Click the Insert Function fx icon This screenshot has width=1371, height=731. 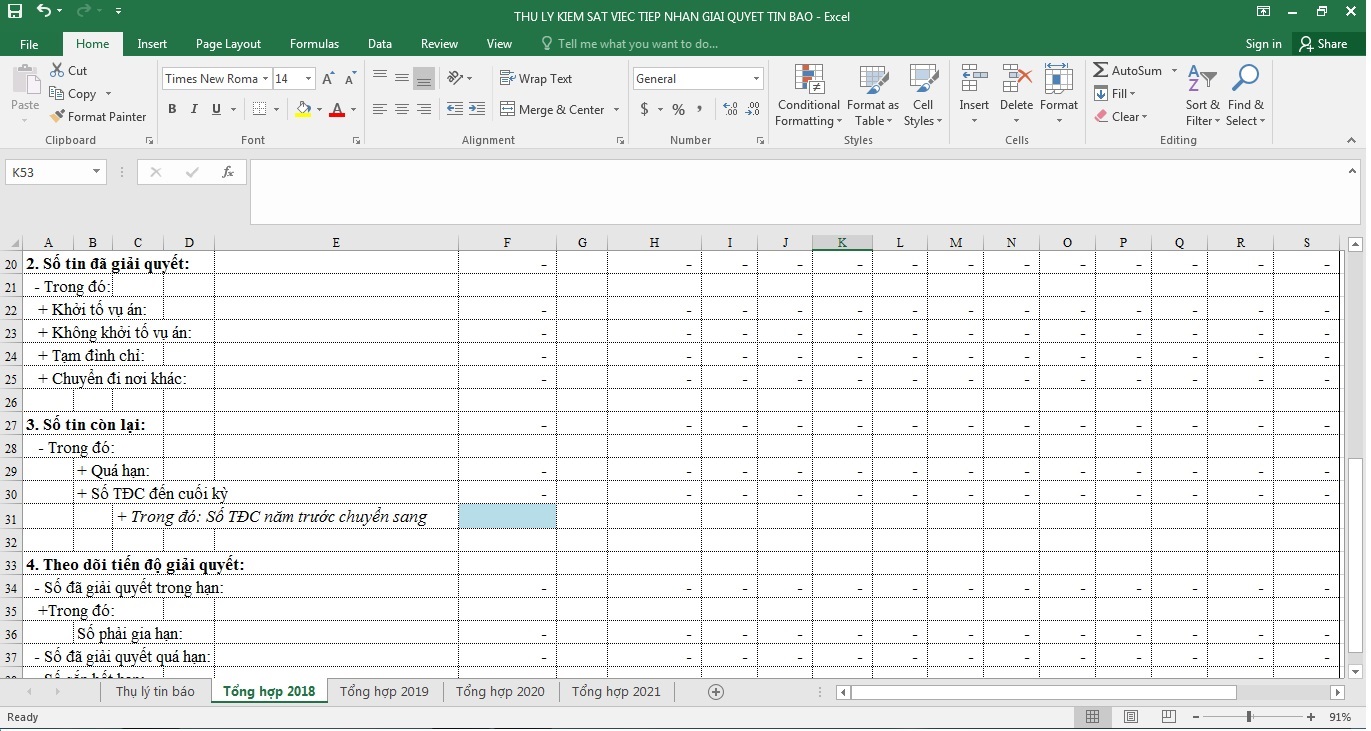[x=228, y=172]
